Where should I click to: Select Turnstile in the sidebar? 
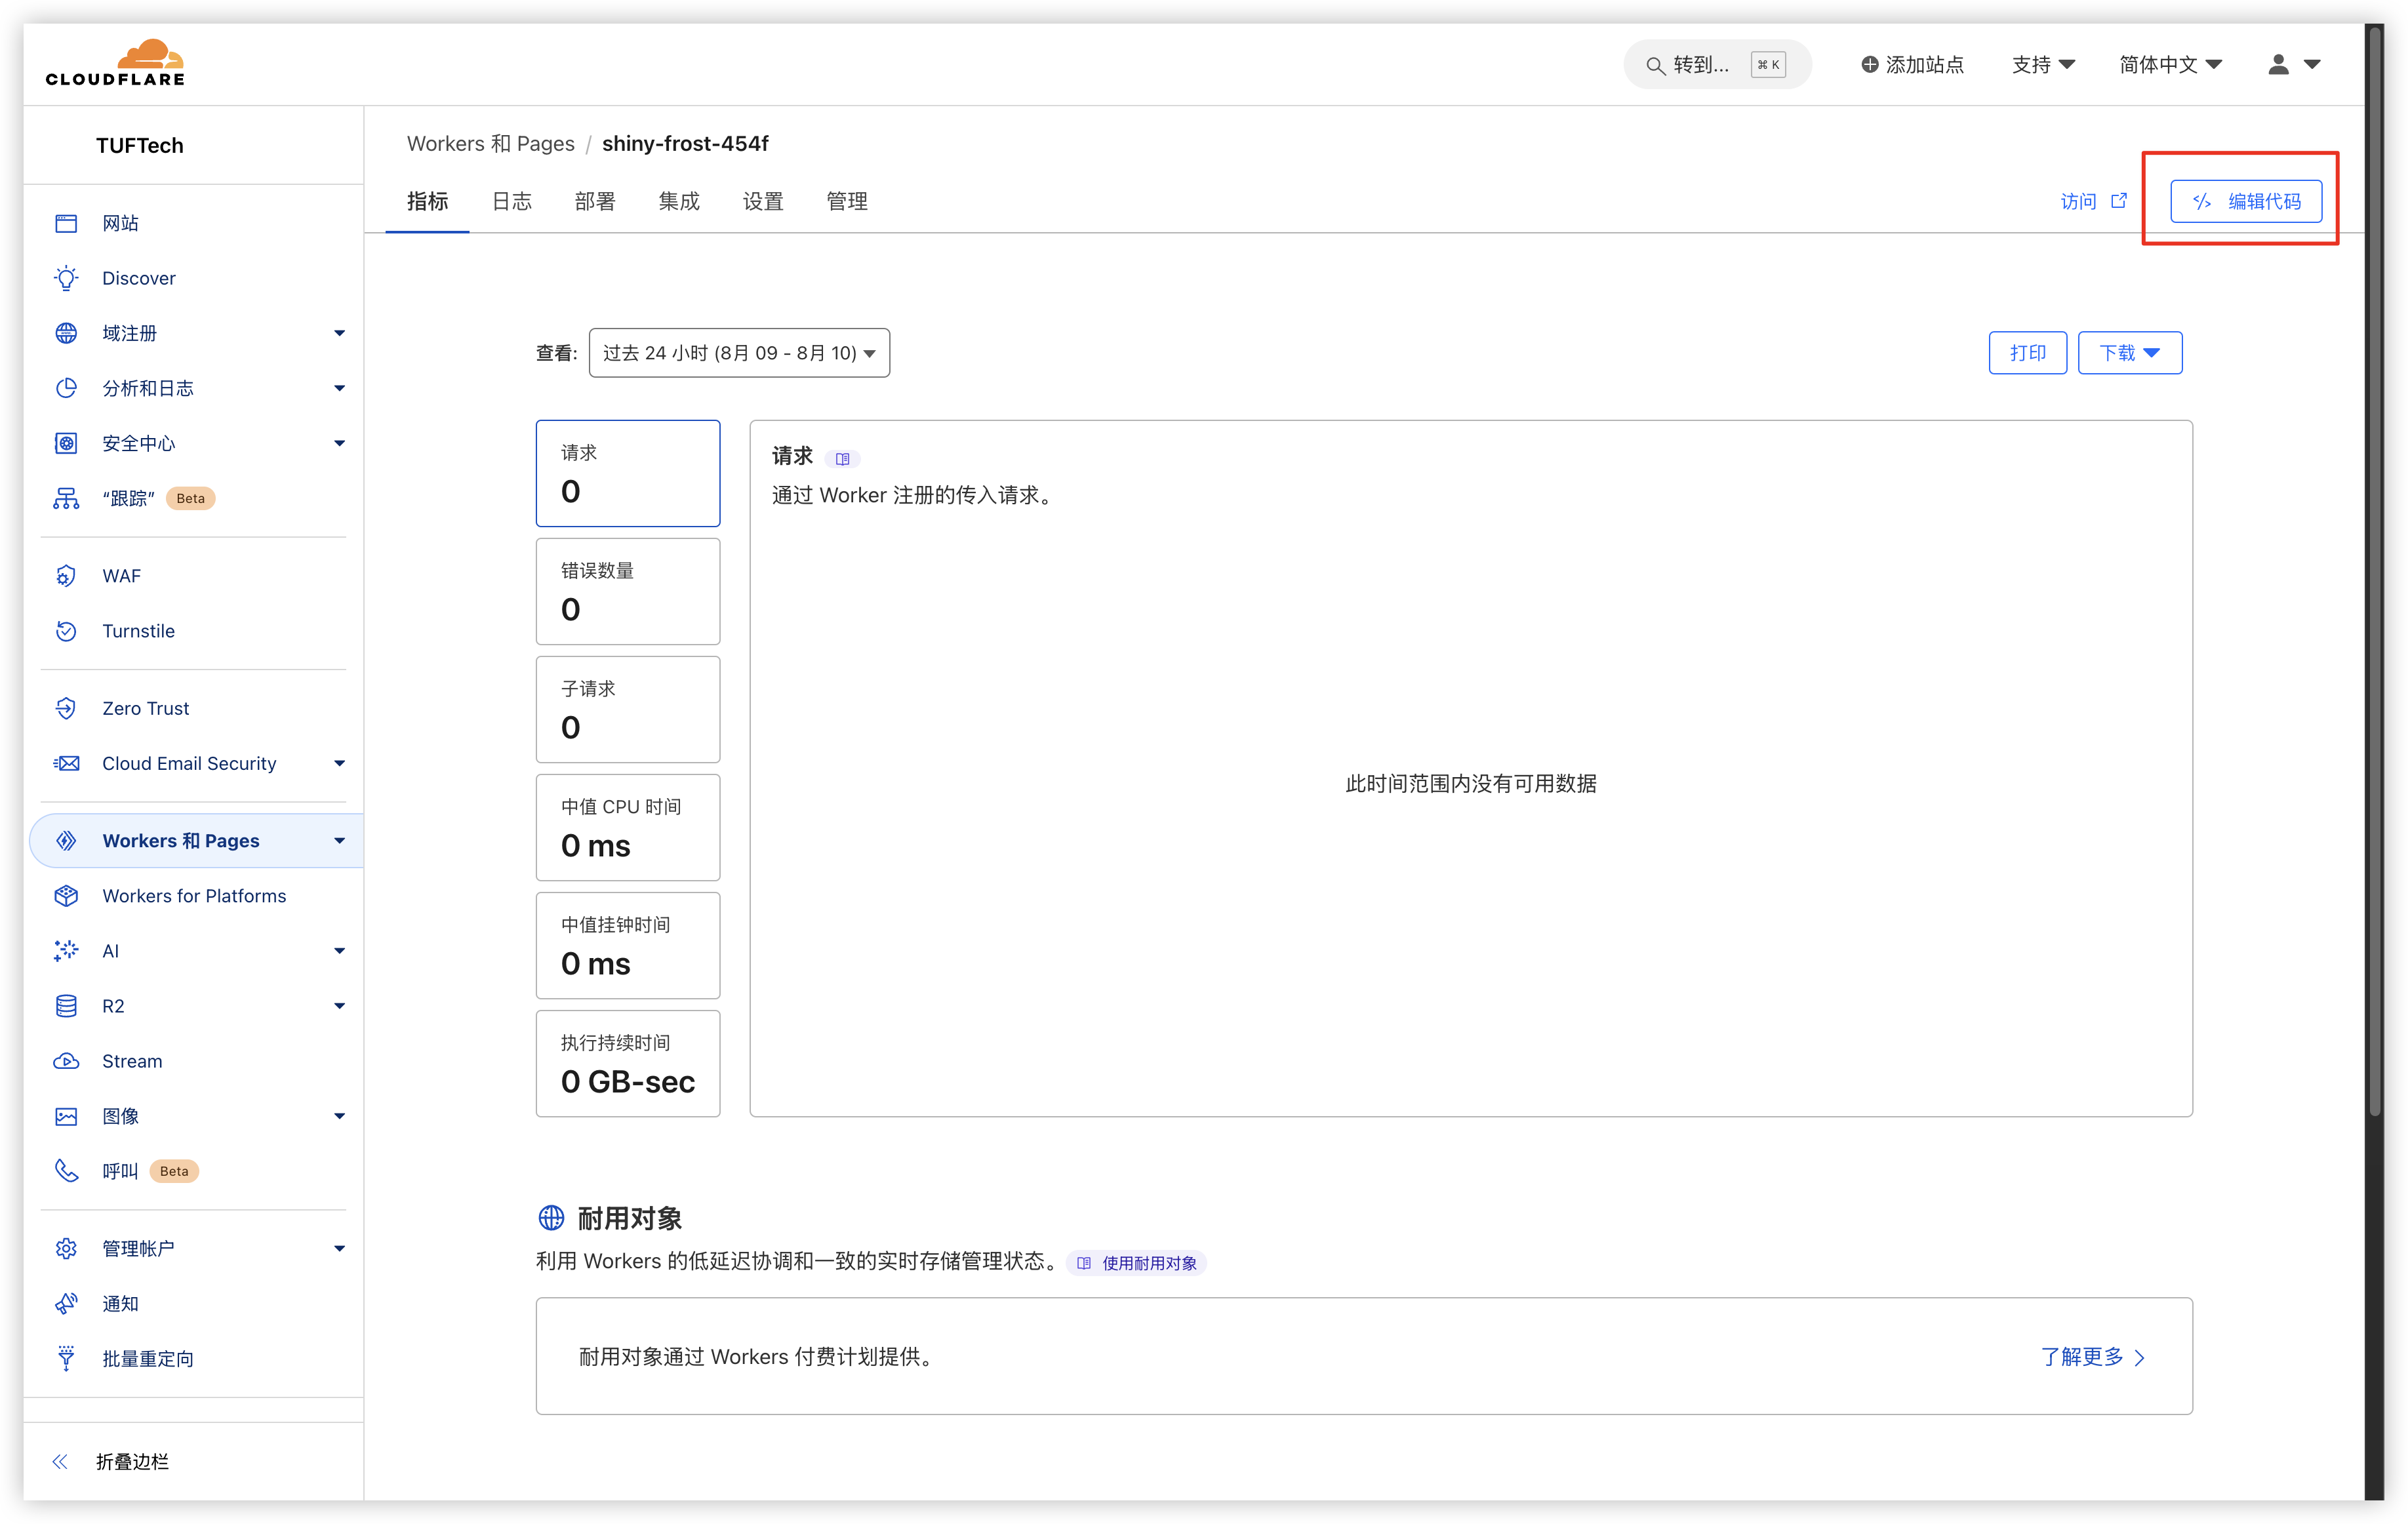[137, 631]
